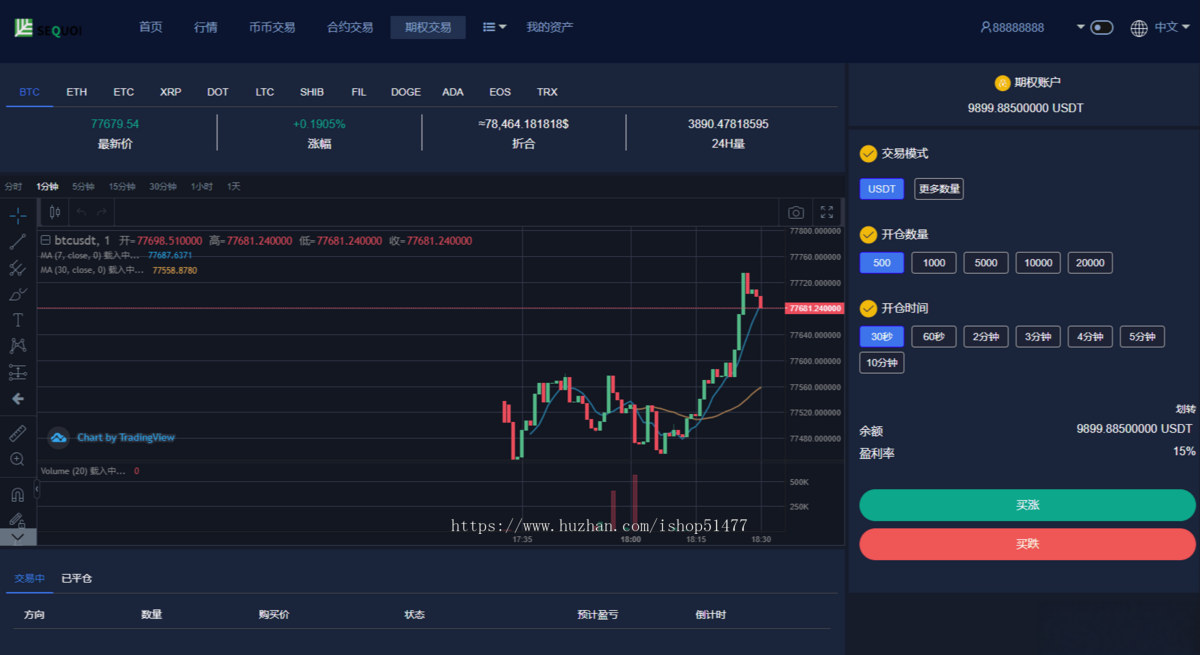
Task: Select the brush drawing tool
Action: pyautogui.click(x=18, y=294)
